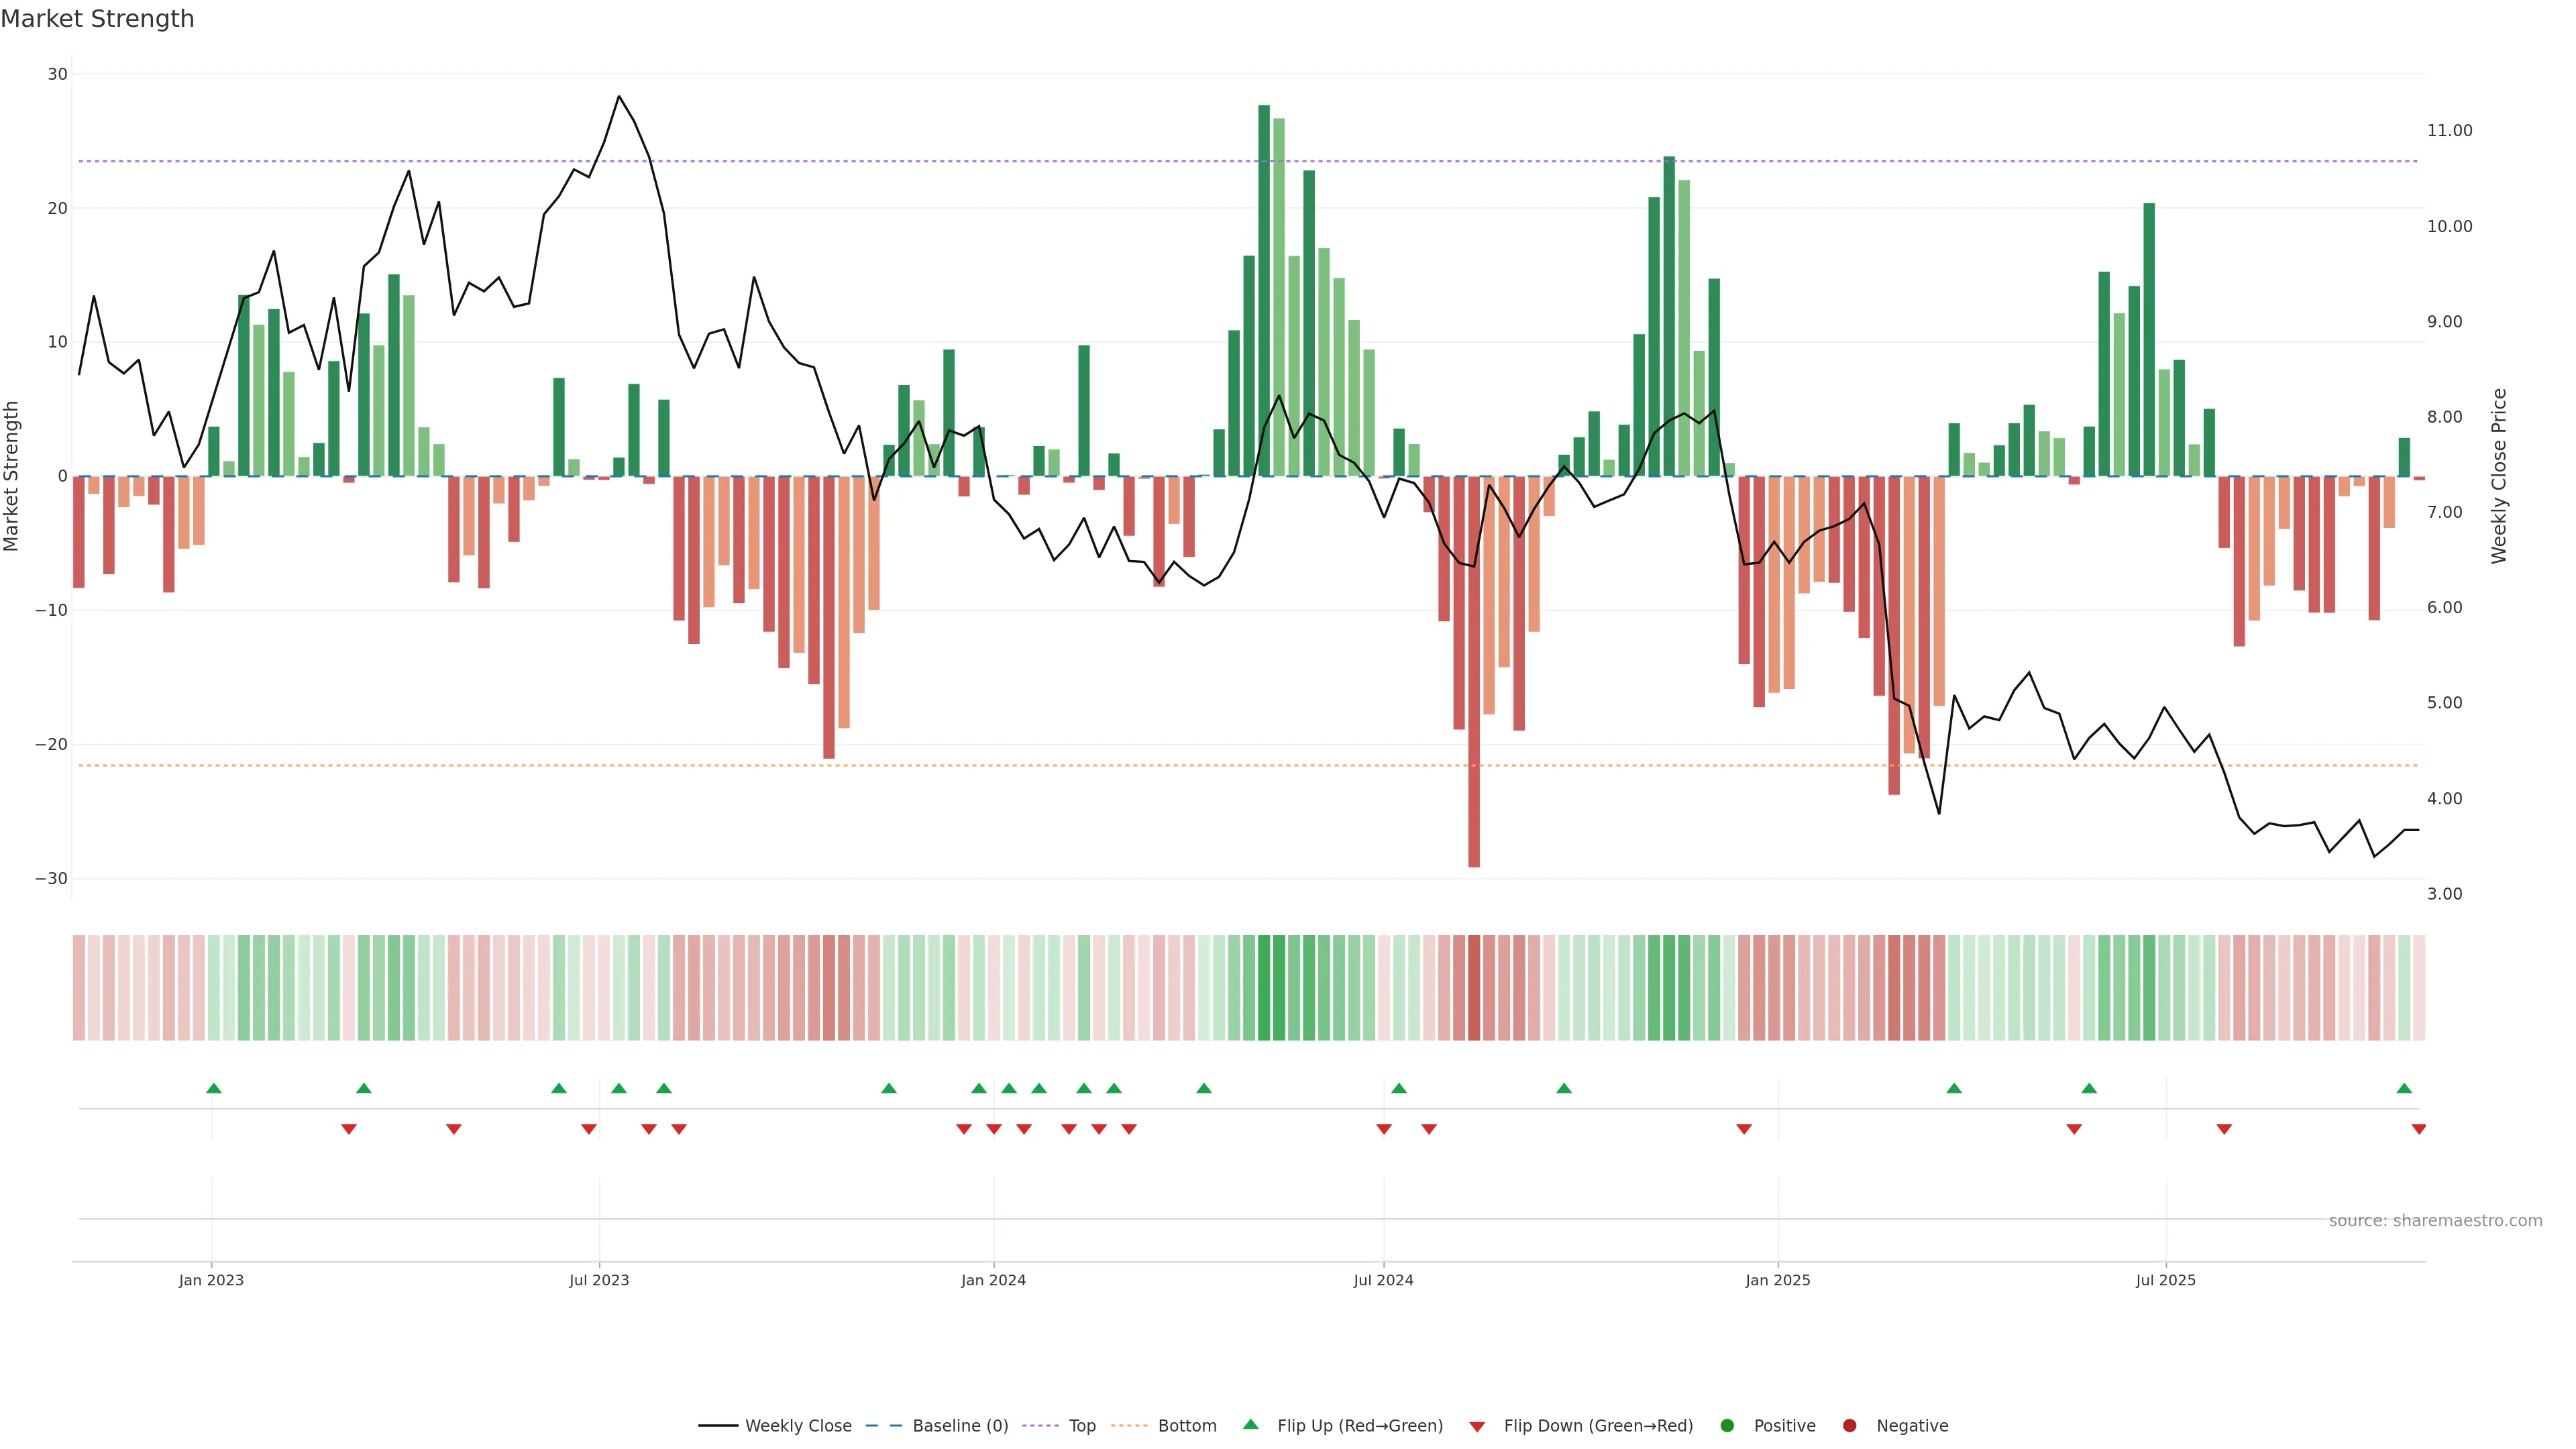Click the Flip Up green triangle legend icon
2576x1449 pixels.
tap(1250, 1425)
